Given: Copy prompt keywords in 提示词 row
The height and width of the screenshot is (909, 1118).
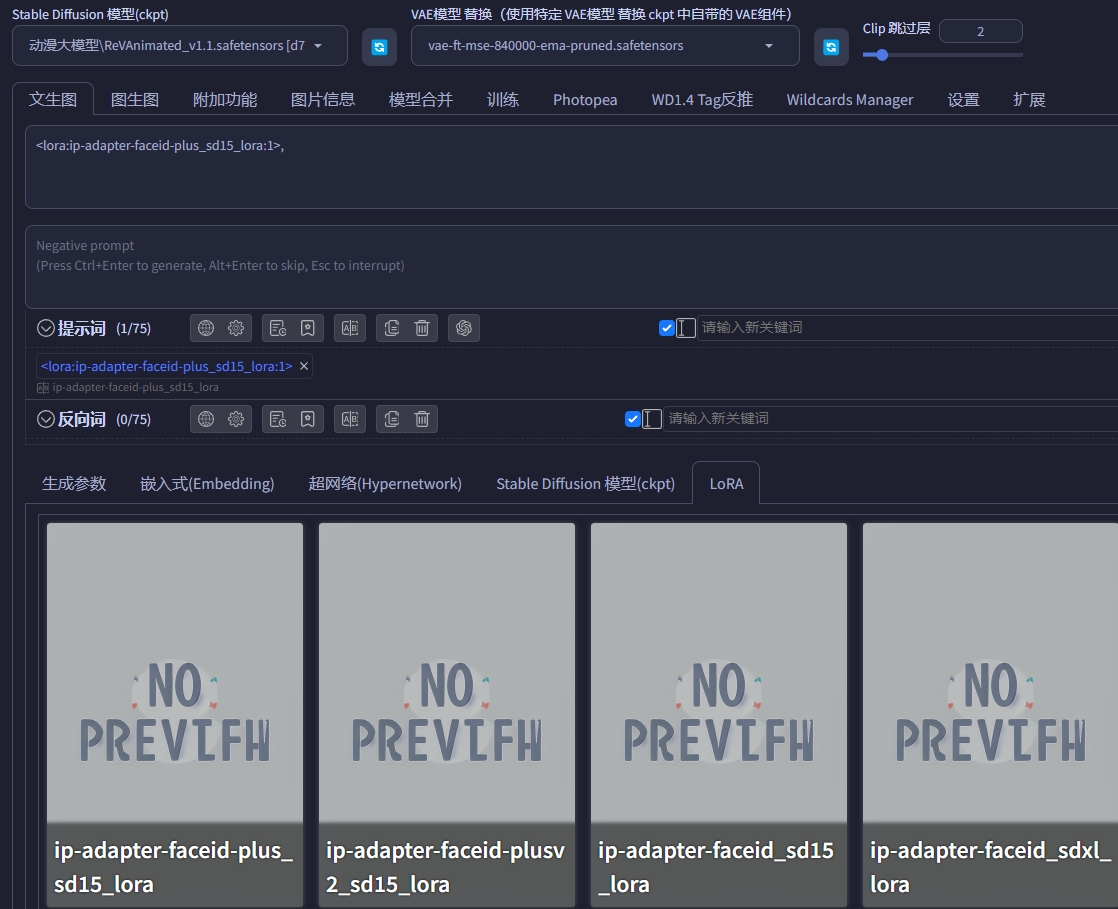Looking at the screenshot, I should (x=392, y=328).
